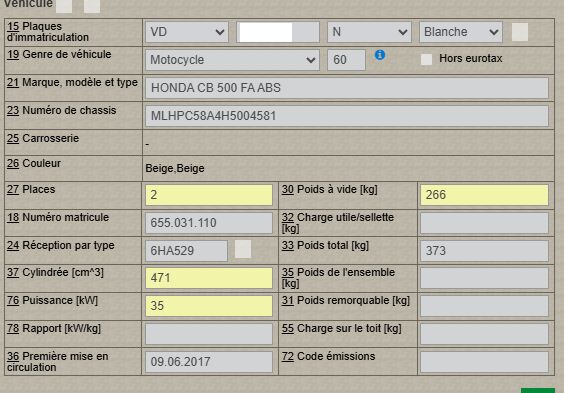The image size is (564, 393).
Task: Click the label 18 Numéro matricule
Action: (x=58, y=218)
